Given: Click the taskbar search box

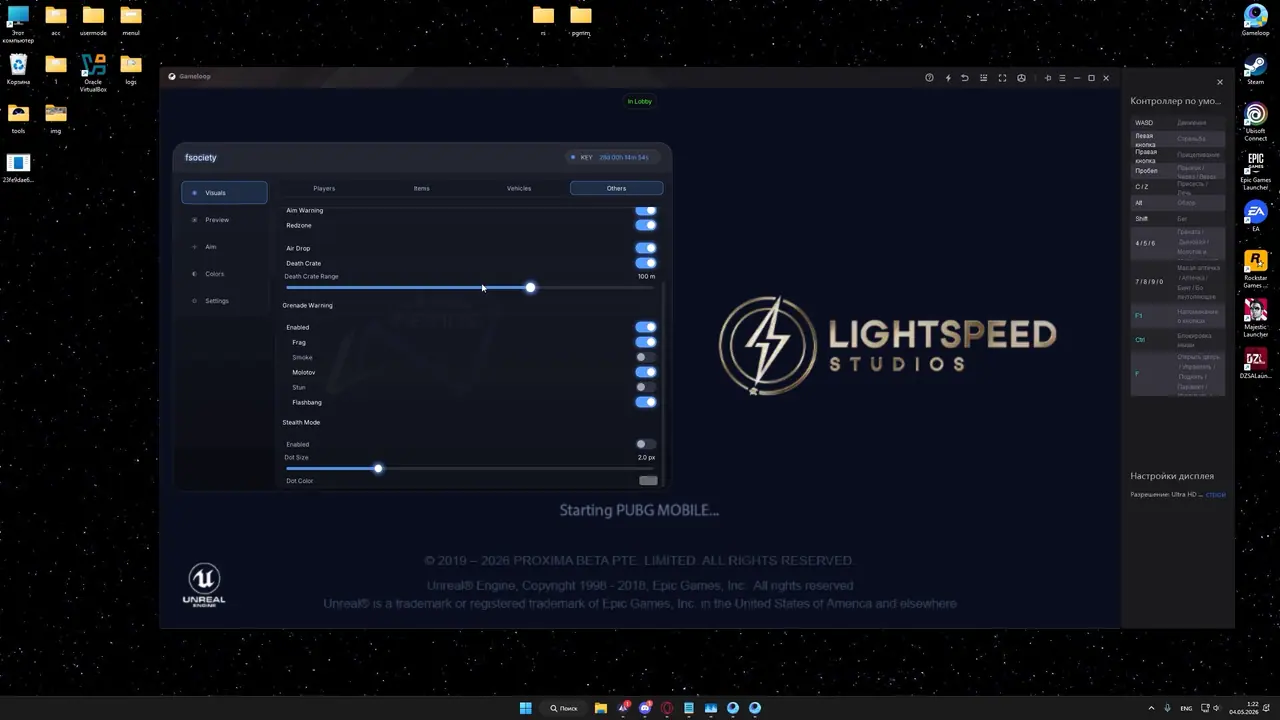Looking at the screenshot, I should click(x=564, y=708).
